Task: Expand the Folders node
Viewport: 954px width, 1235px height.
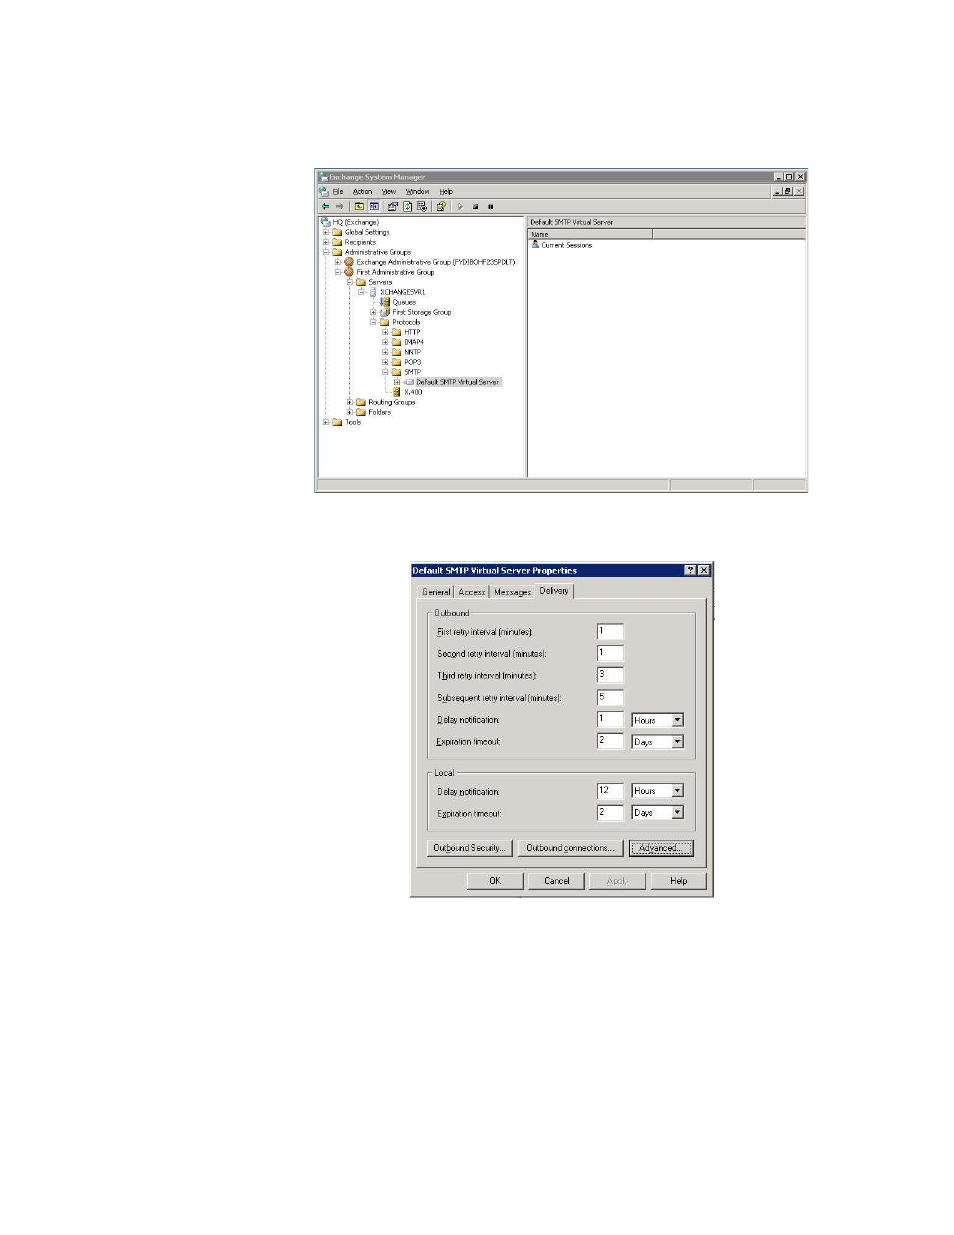Action: click(349, 412)
